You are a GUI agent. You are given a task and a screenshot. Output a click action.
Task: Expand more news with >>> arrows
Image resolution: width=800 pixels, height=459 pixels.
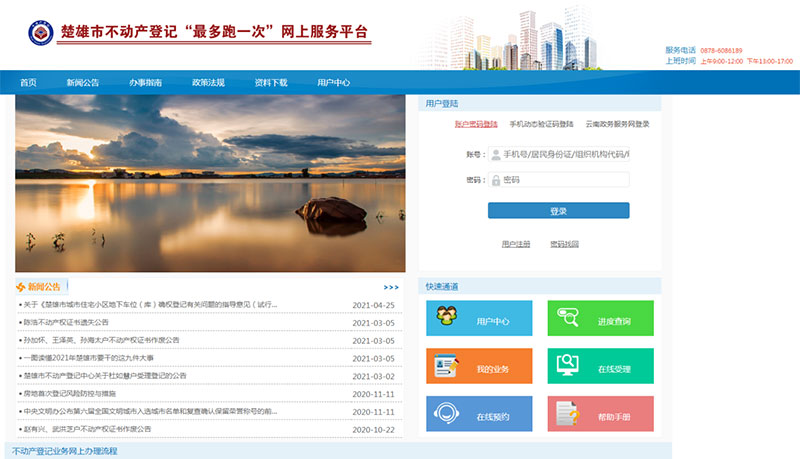391,287
